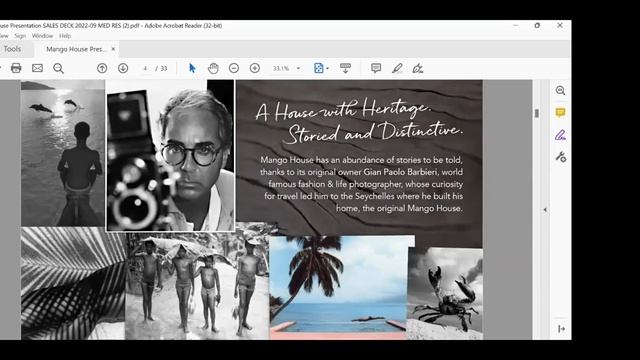640x360 pixels.
Task: Open the find text magnifier in the toolbar
Action: (x=58, y=68)
